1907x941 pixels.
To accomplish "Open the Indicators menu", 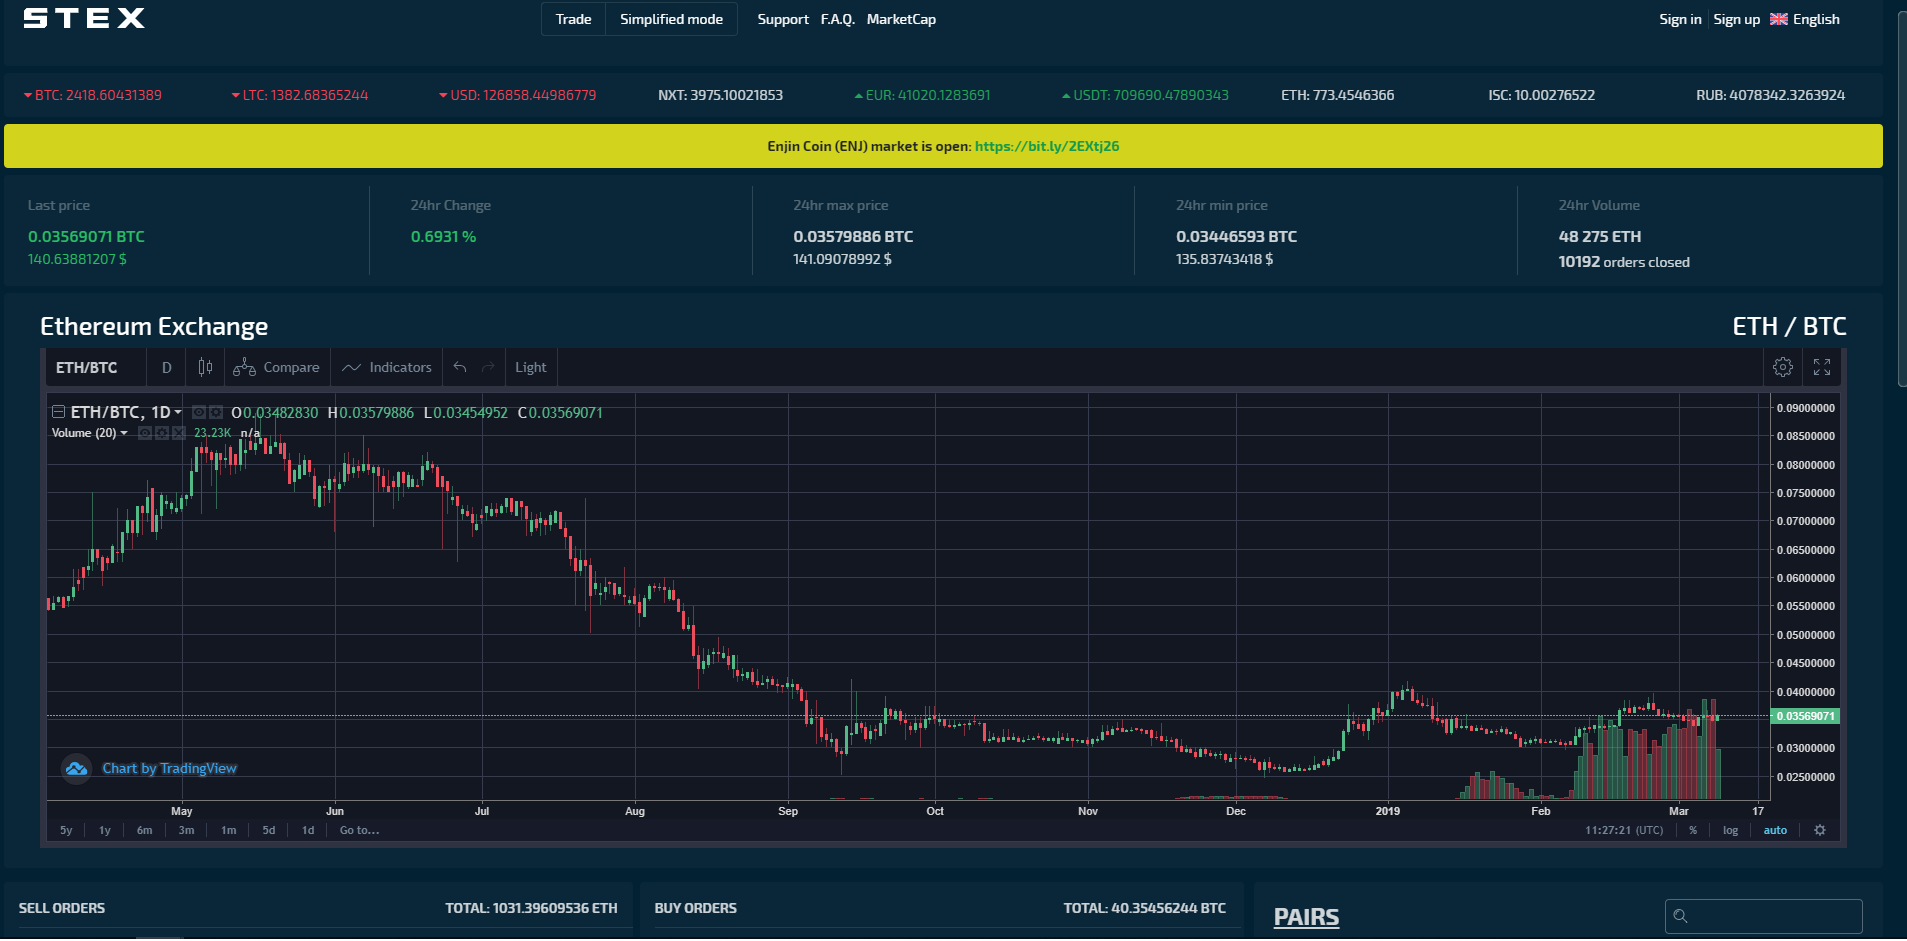I will point(387,367).
